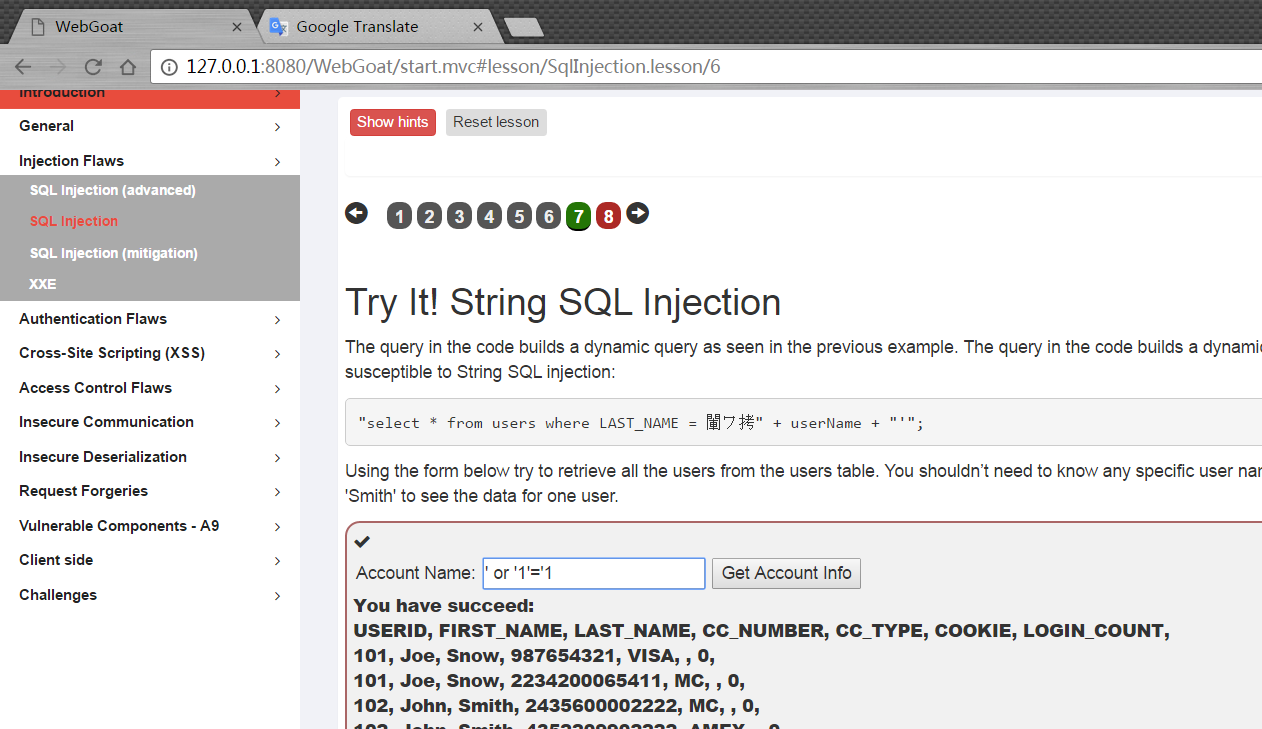The height and width of the screenshot is (729, 1262).
Task: Go to next lesson page arrow
Action: tap(638, 213)
